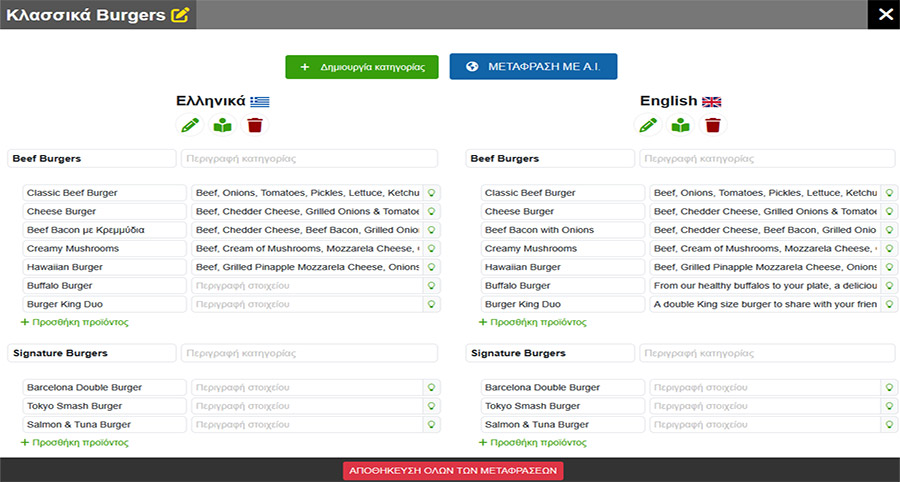Click Greek Creamy Mushrooms name field

[104, 248]
